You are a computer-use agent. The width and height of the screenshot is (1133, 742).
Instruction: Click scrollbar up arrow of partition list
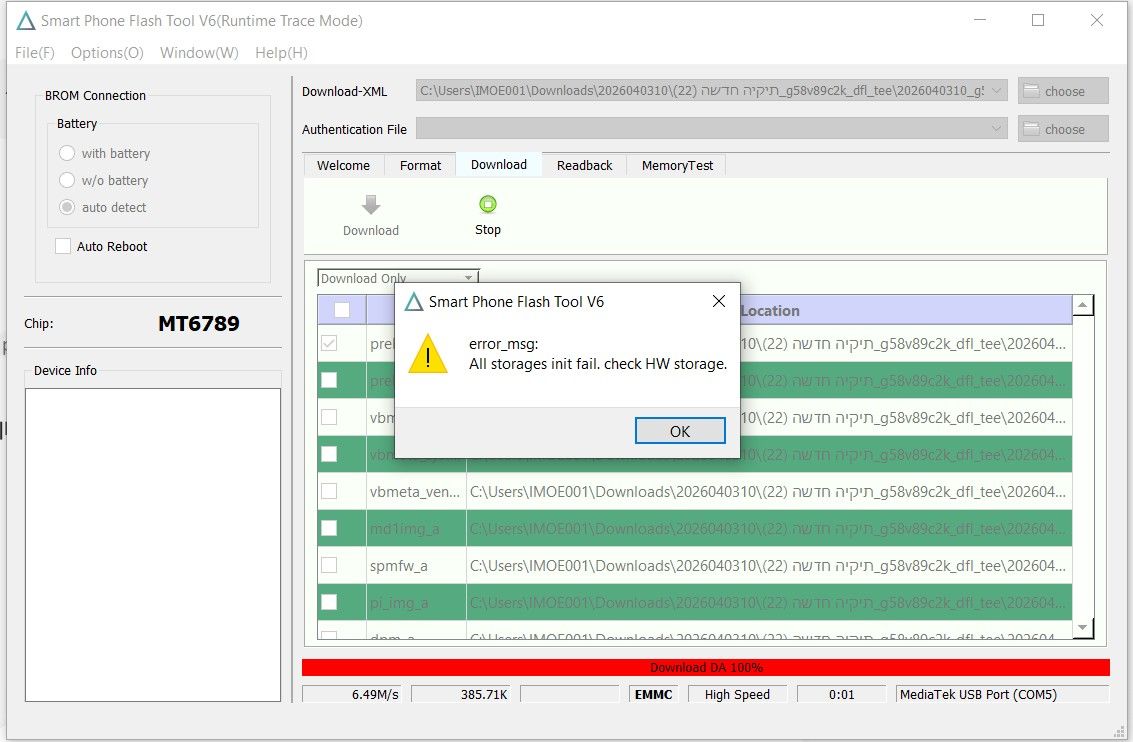click(x=1082, y=305)
